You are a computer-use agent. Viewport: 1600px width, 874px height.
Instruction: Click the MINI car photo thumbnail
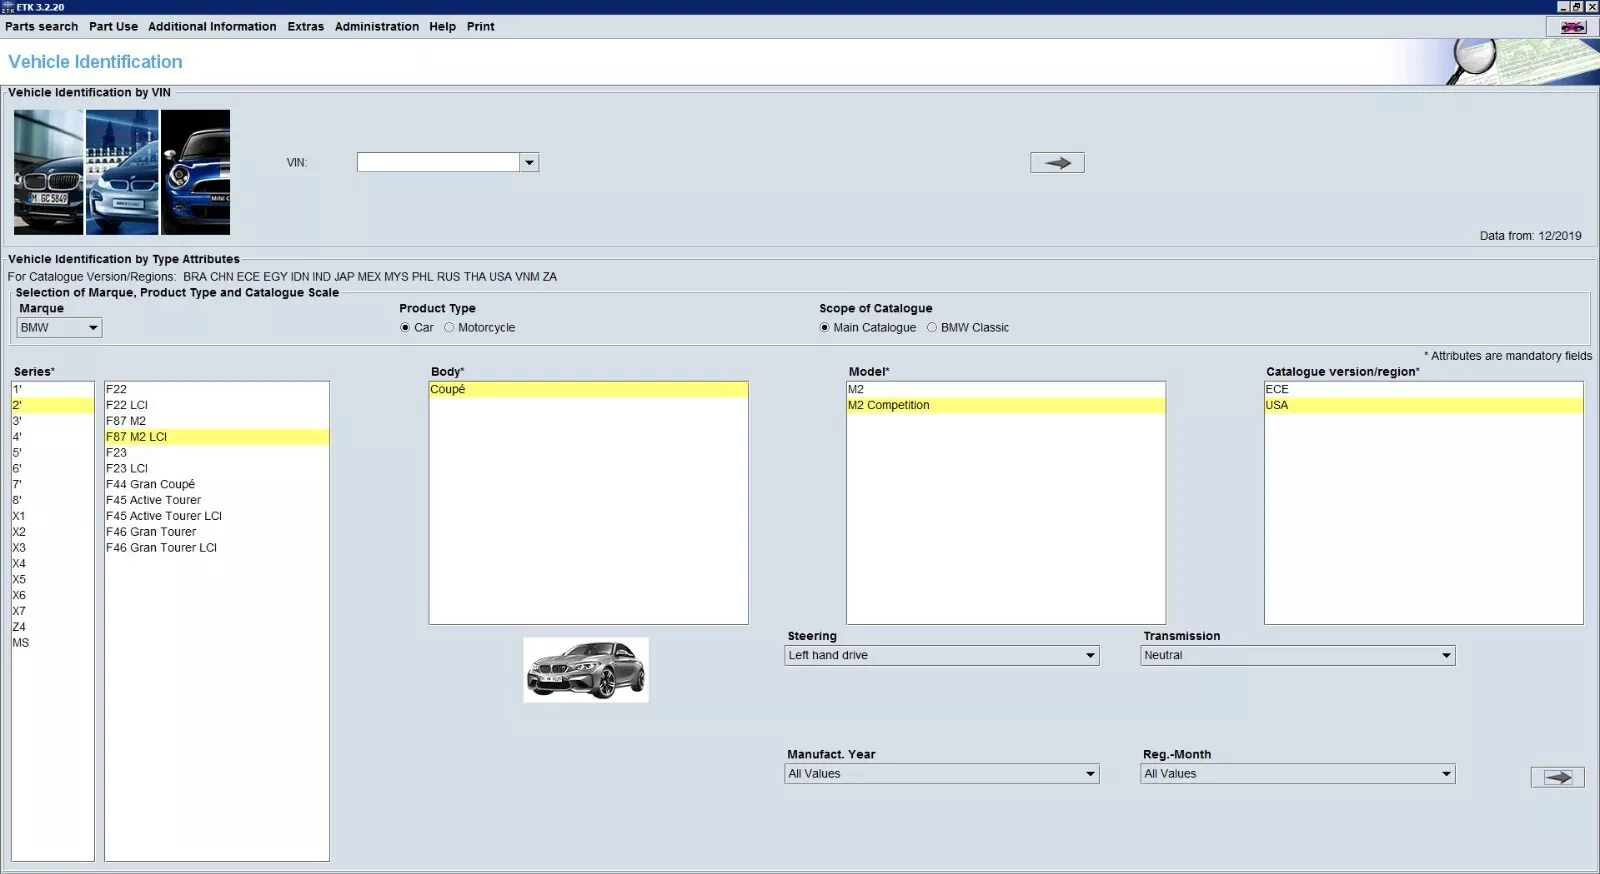coord(195,172)
